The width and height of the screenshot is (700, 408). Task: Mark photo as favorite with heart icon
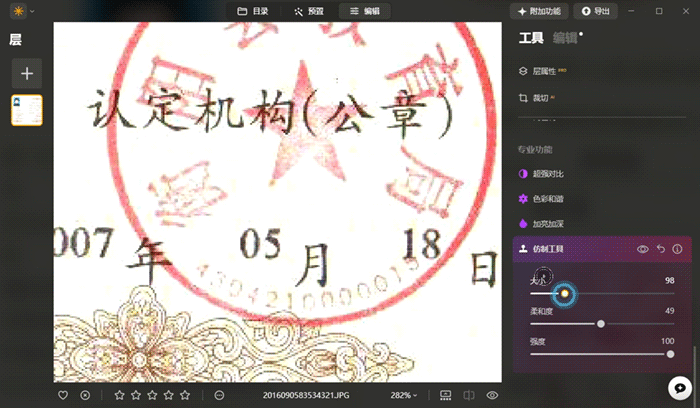coord(63,395)
